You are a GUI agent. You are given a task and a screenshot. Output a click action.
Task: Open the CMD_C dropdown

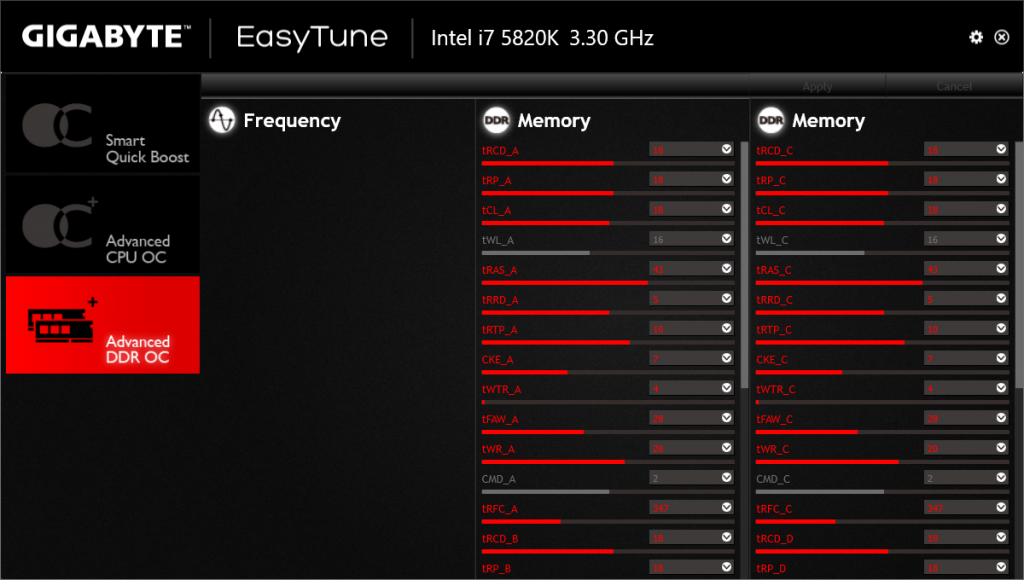click(x=1001, y=477)
